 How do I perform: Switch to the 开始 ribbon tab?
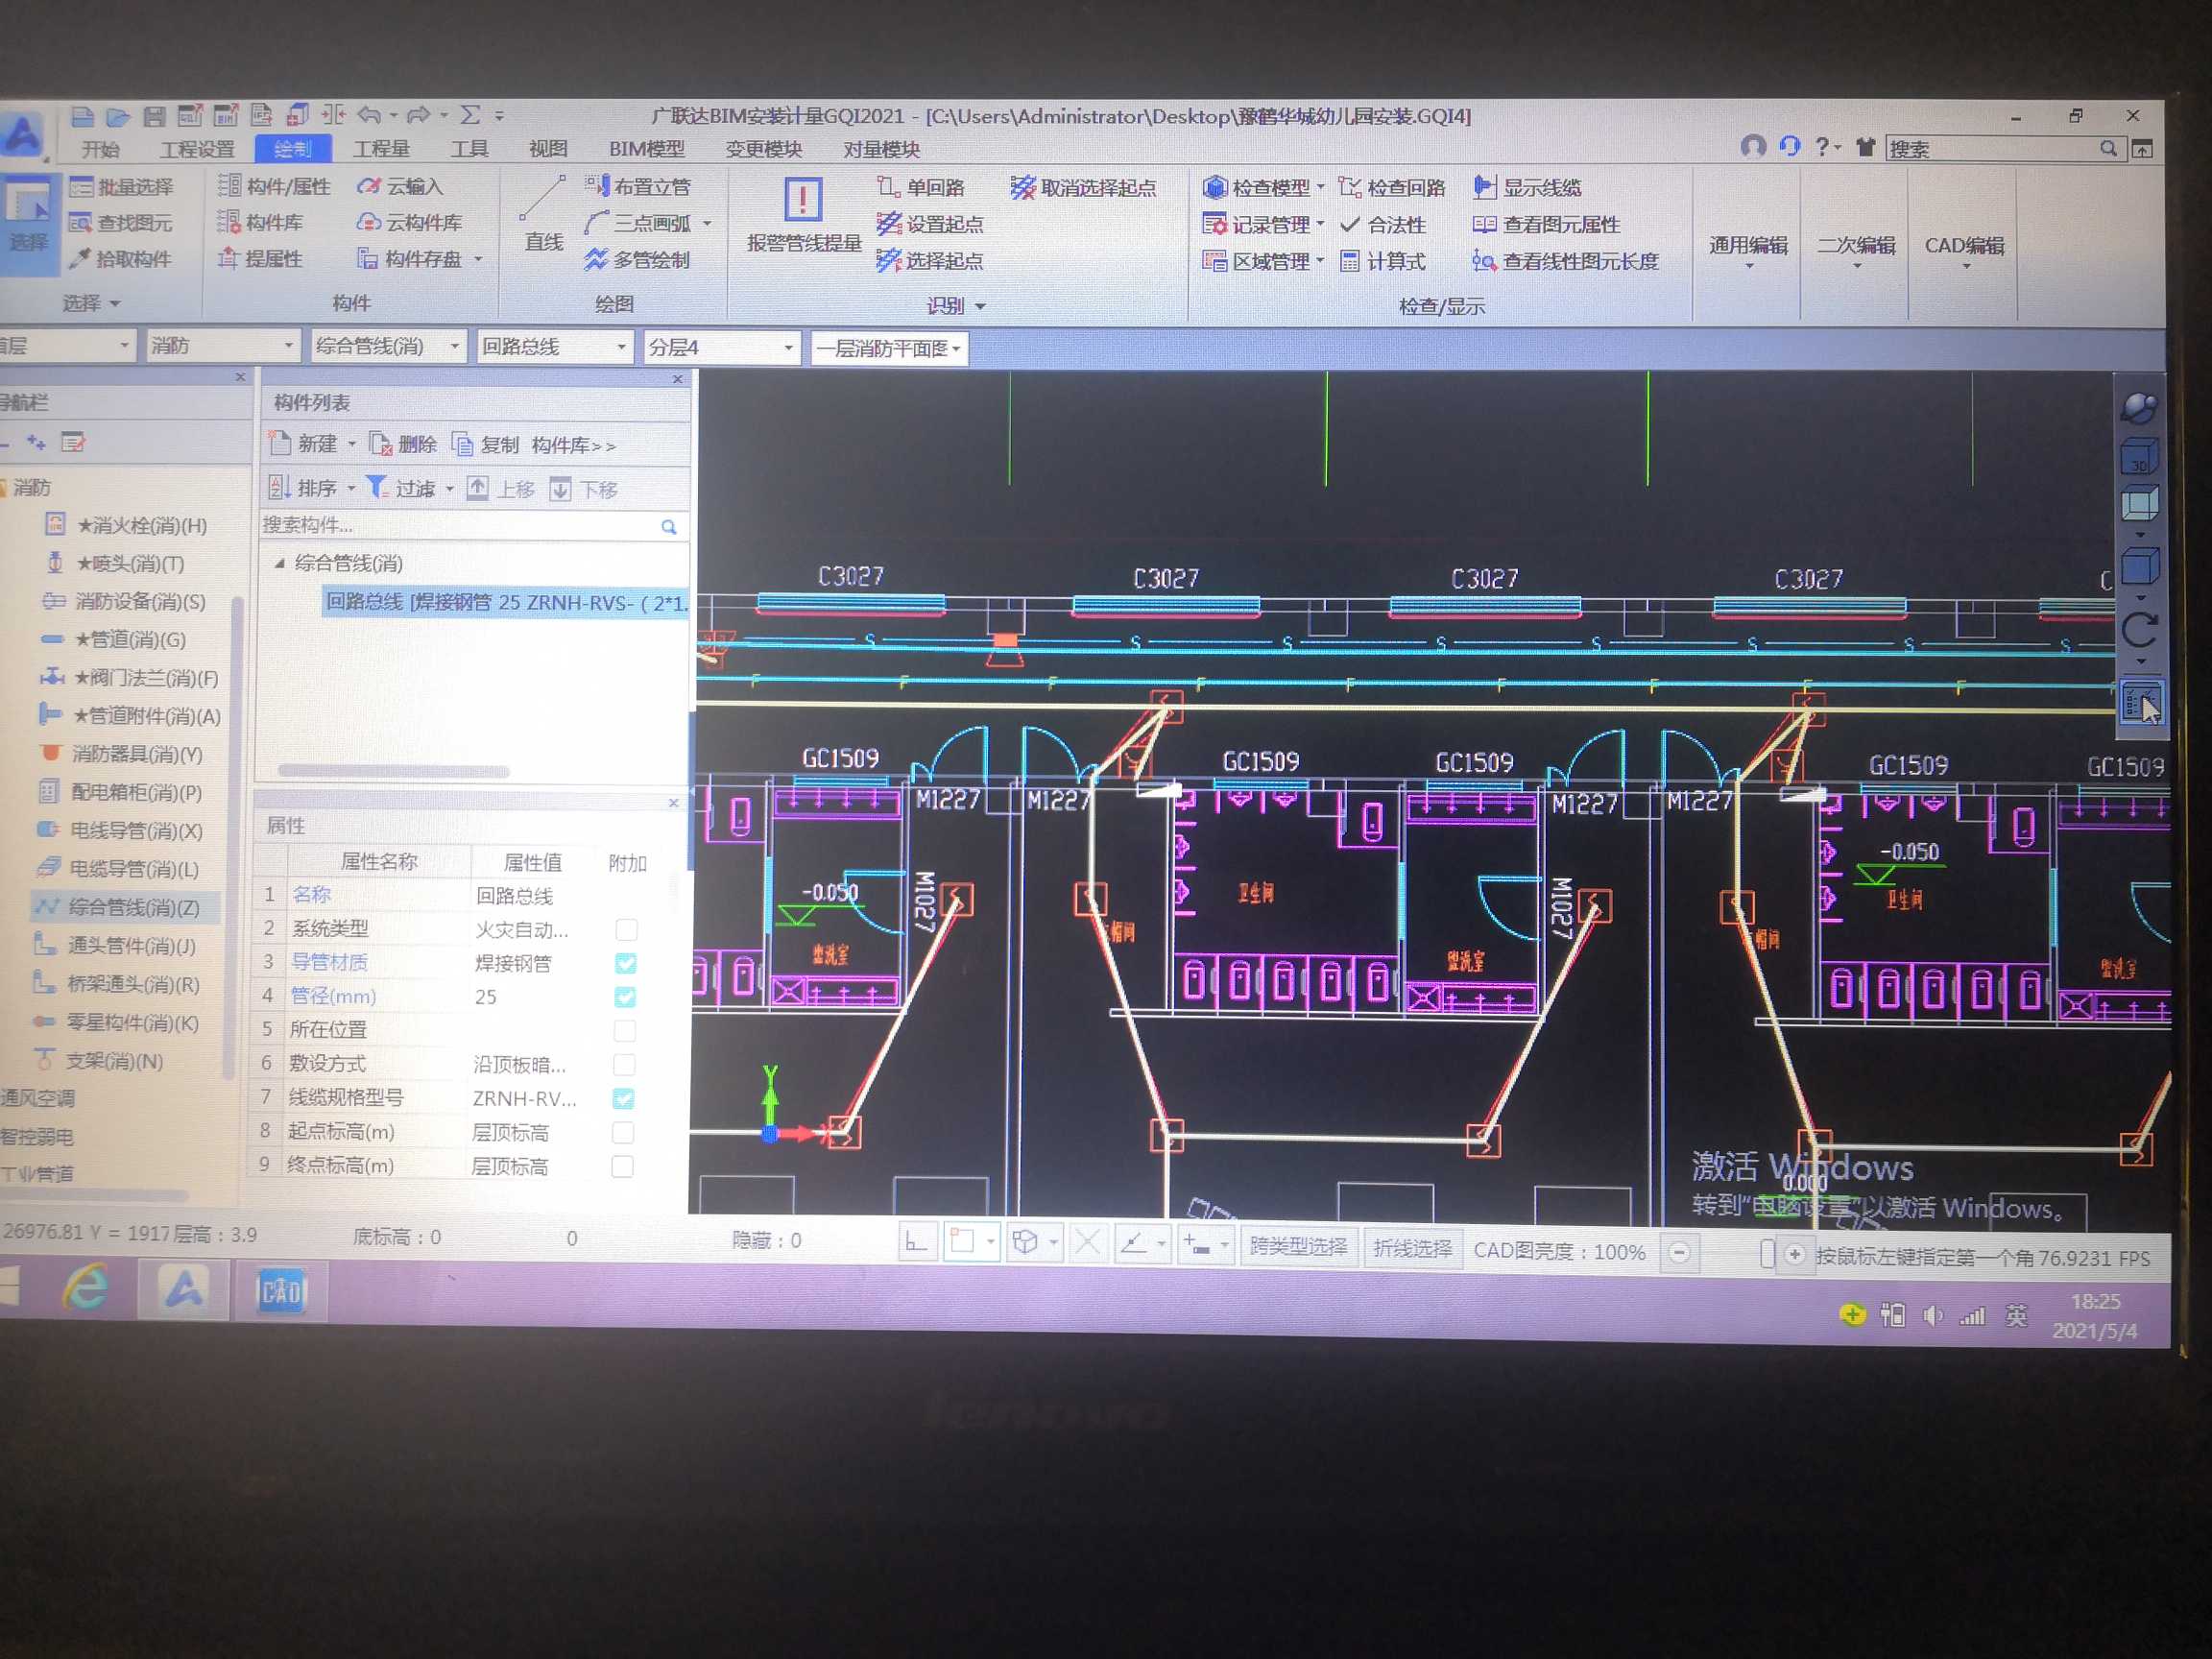coord(100,149)
